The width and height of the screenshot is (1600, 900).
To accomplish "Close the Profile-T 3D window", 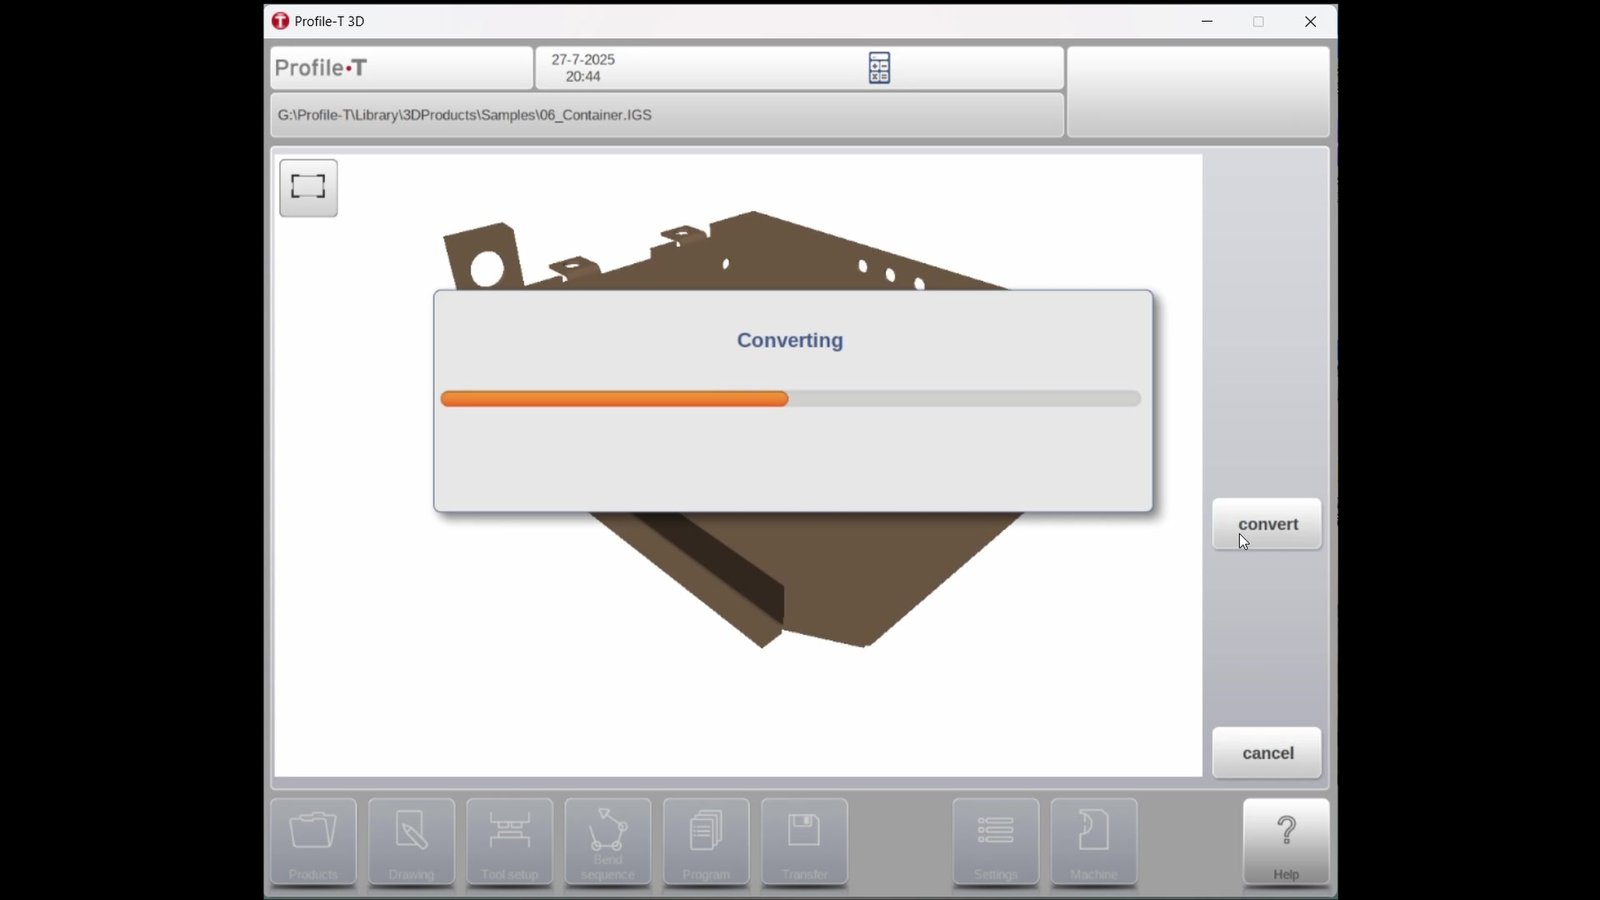I will (x=1310, y=21).
